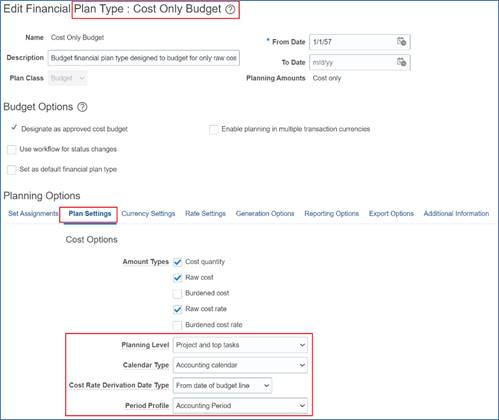Open the Reporting Options tab

tap(332, 214)
